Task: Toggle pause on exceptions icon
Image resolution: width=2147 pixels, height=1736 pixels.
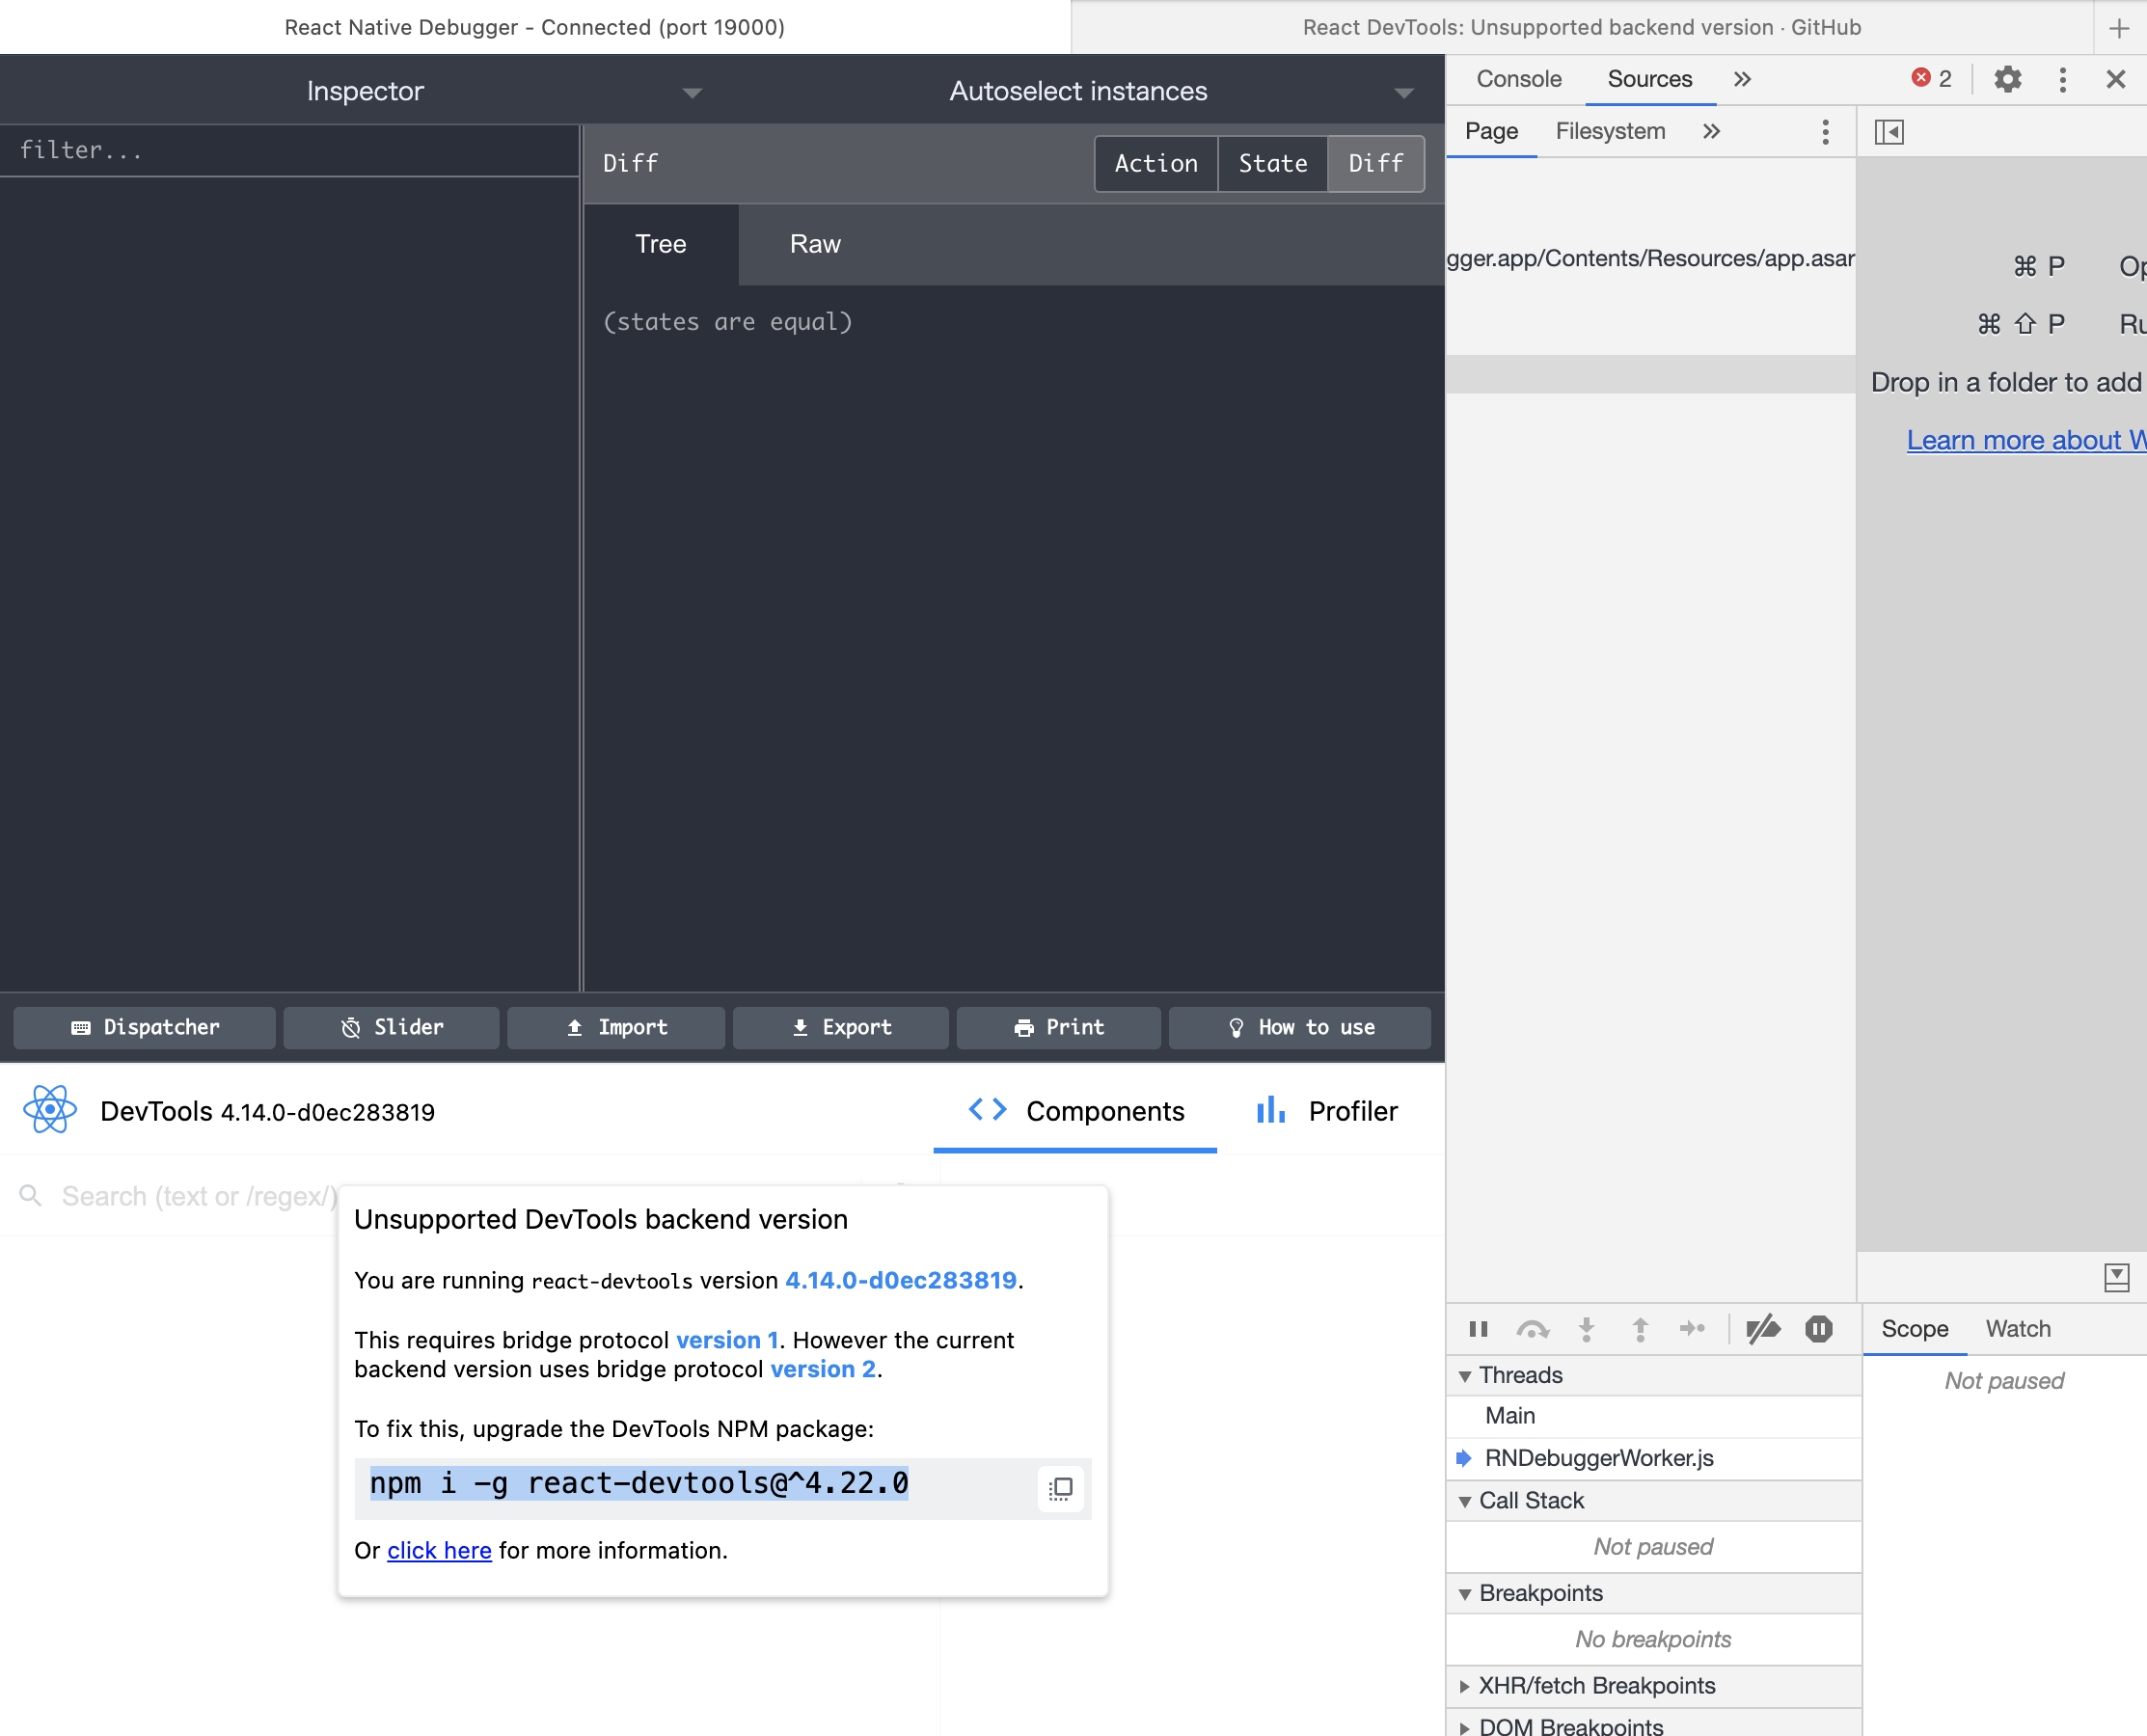Action: pyautogui.click(x=1818, y=1329)
